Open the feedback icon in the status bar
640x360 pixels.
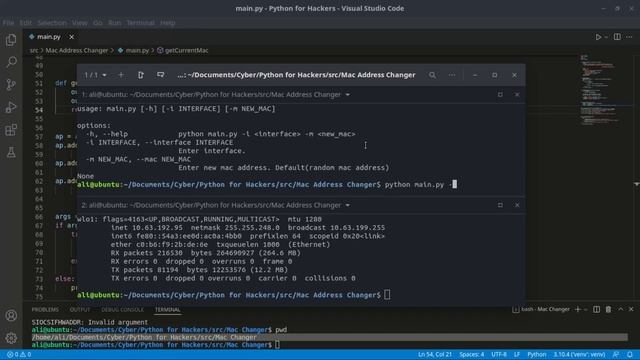(x=616, y=355)
